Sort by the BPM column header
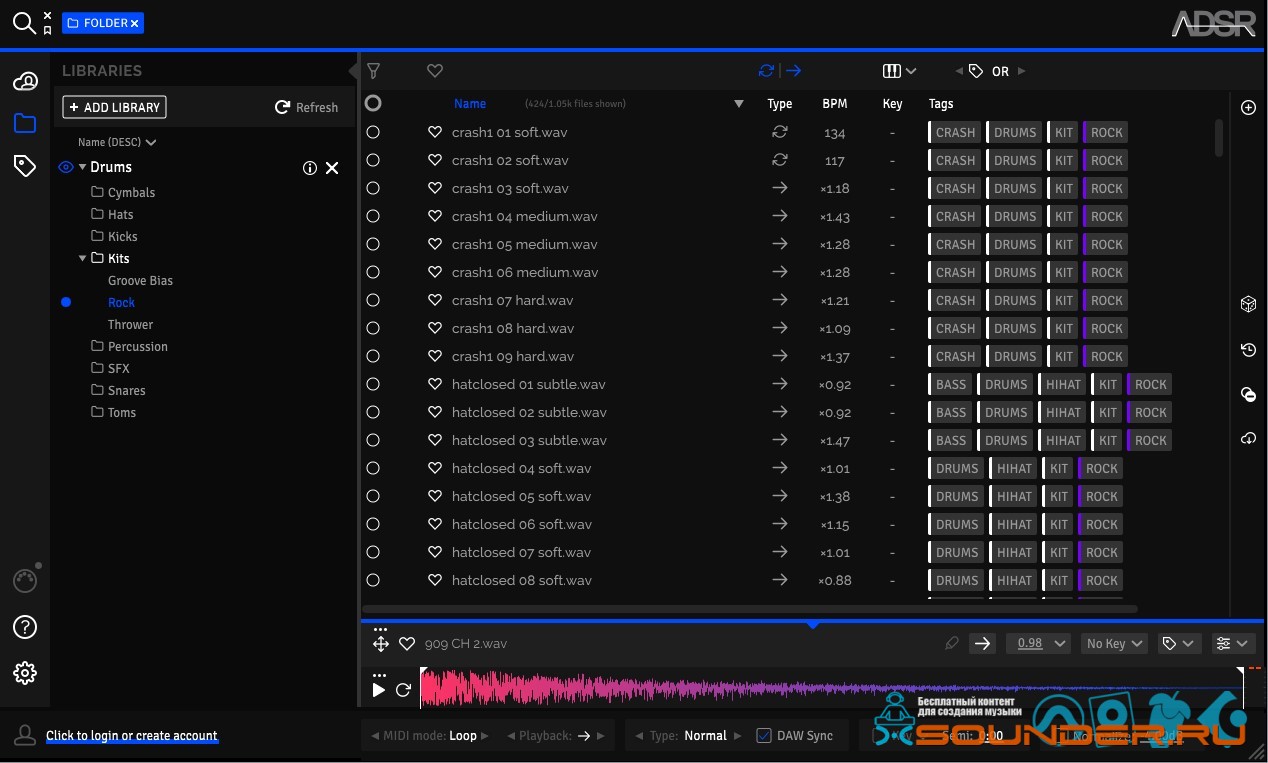This screenshot has height=763, width=1268. 834,104
